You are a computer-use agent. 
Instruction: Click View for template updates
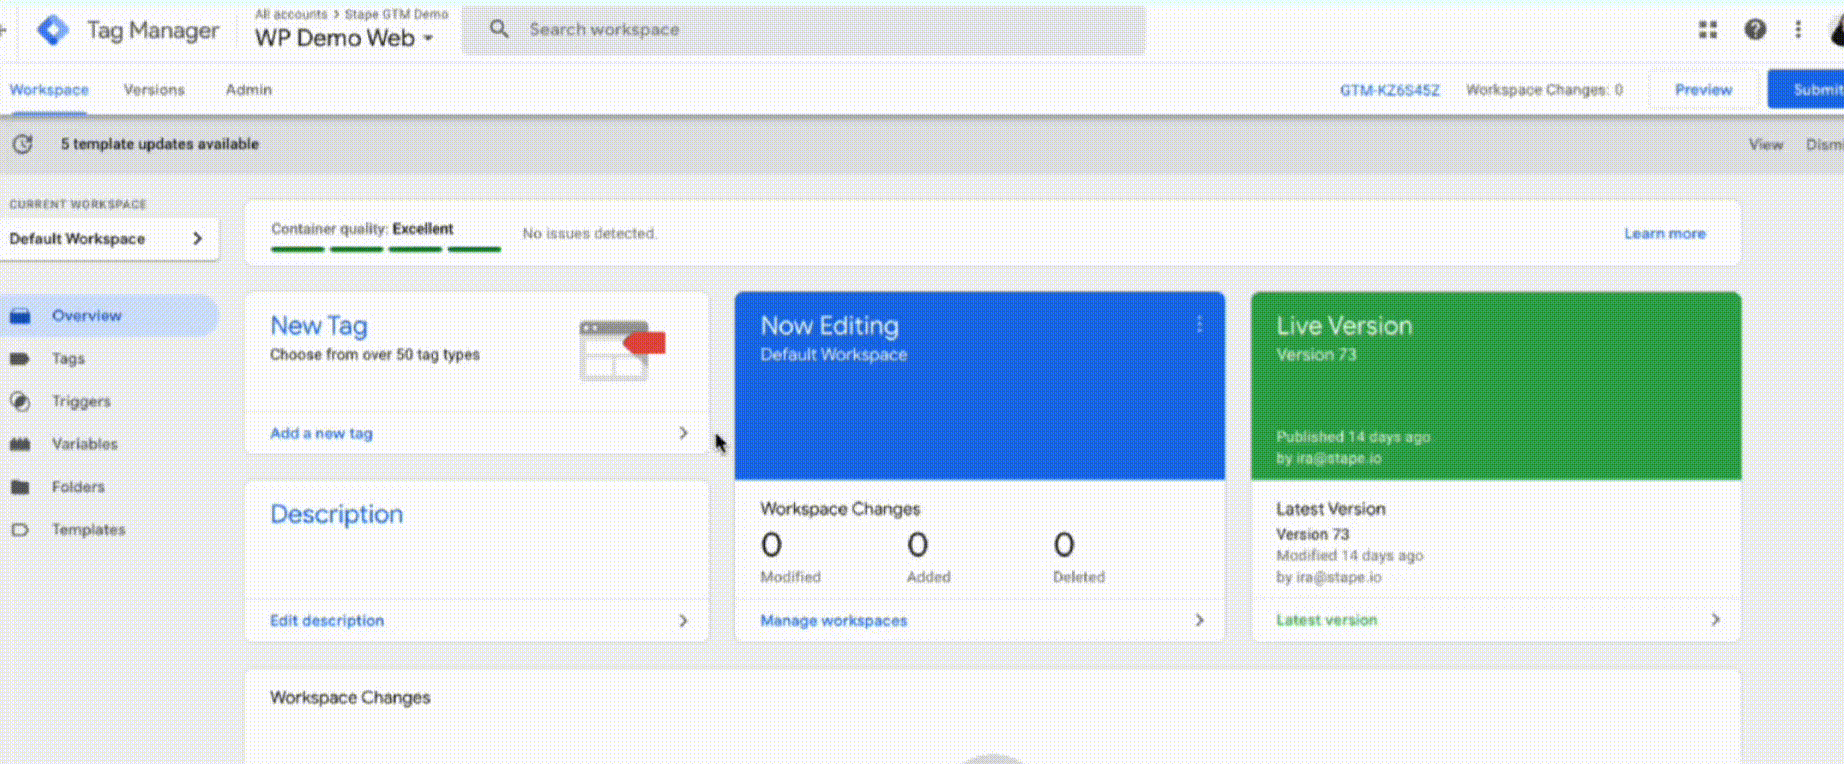1765,145
